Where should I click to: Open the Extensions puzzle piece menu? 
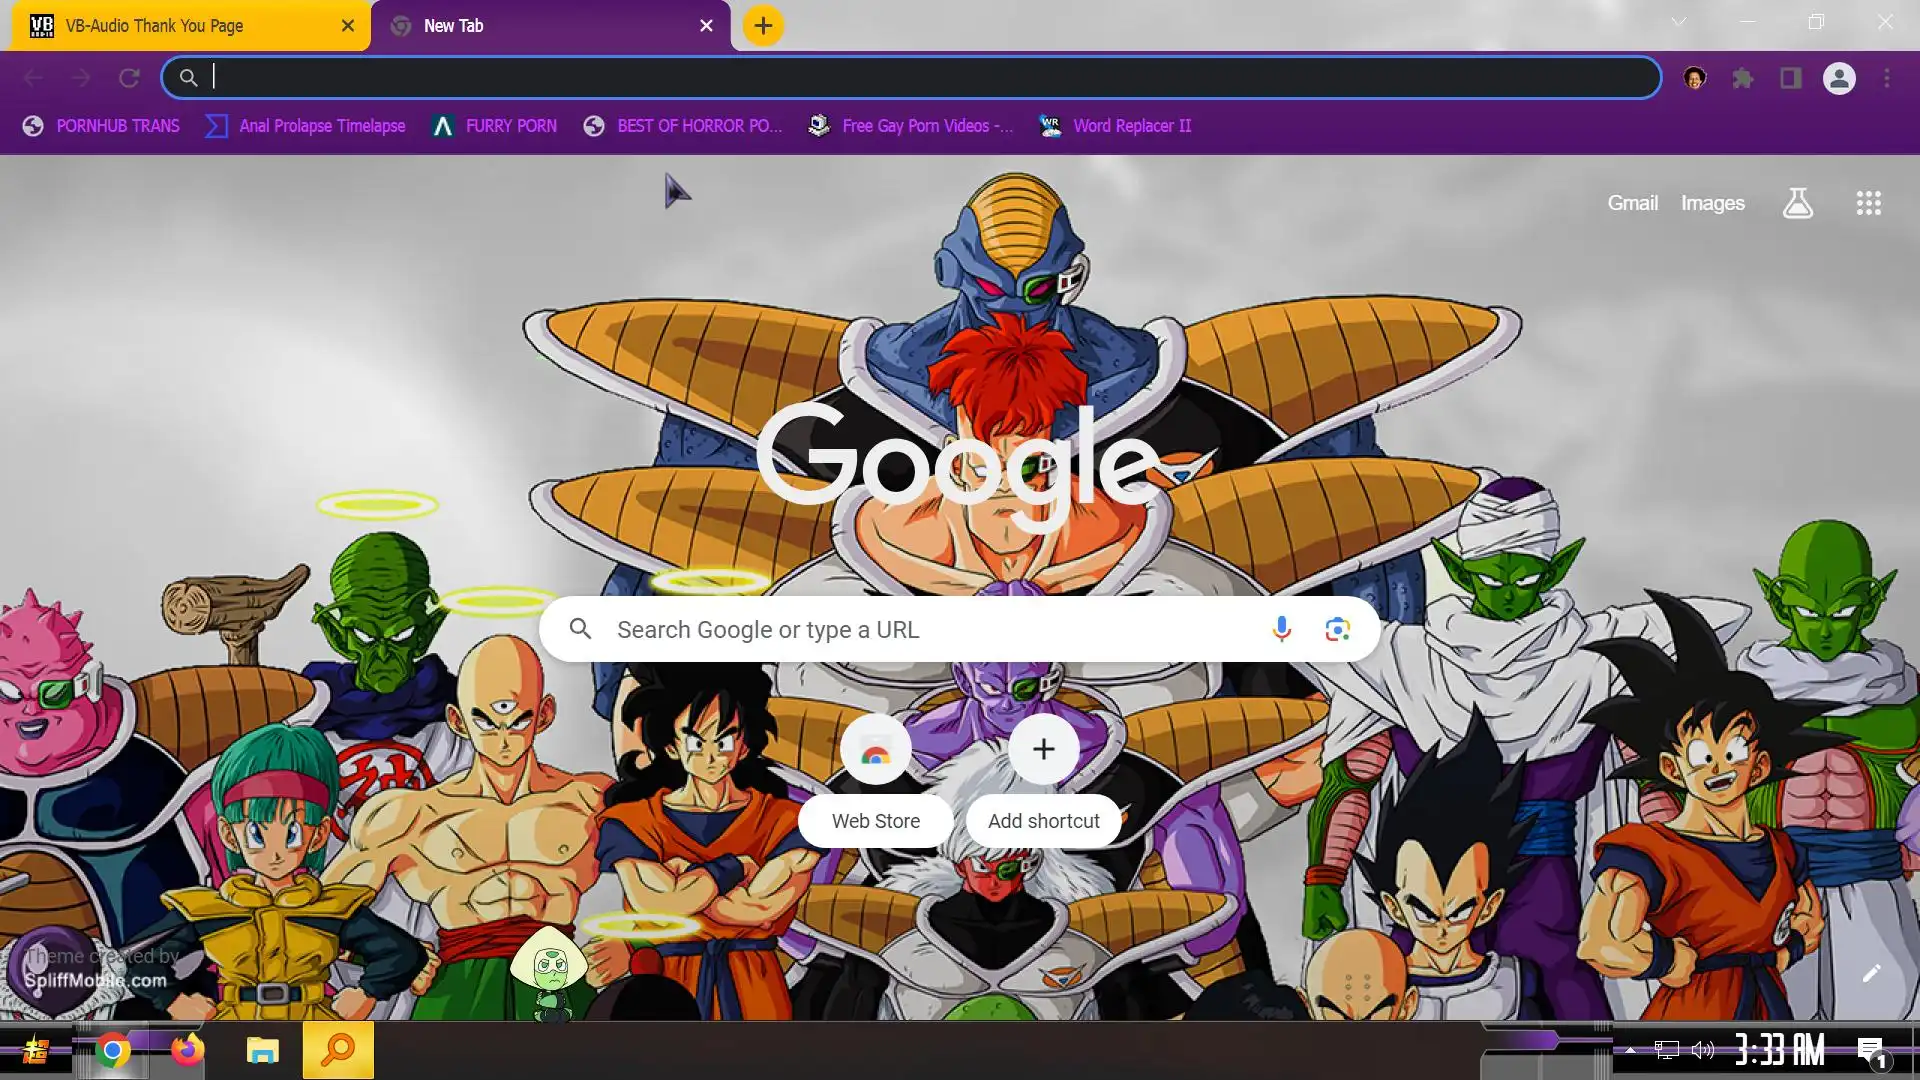(x=1743, y=78)
